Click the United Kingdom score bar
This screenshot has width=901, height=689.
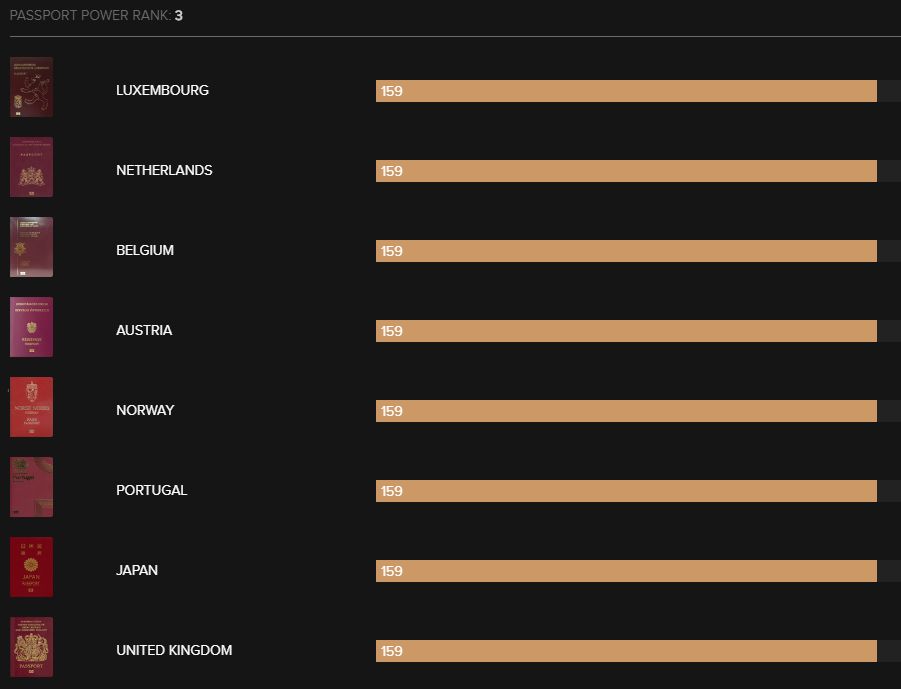626,651
